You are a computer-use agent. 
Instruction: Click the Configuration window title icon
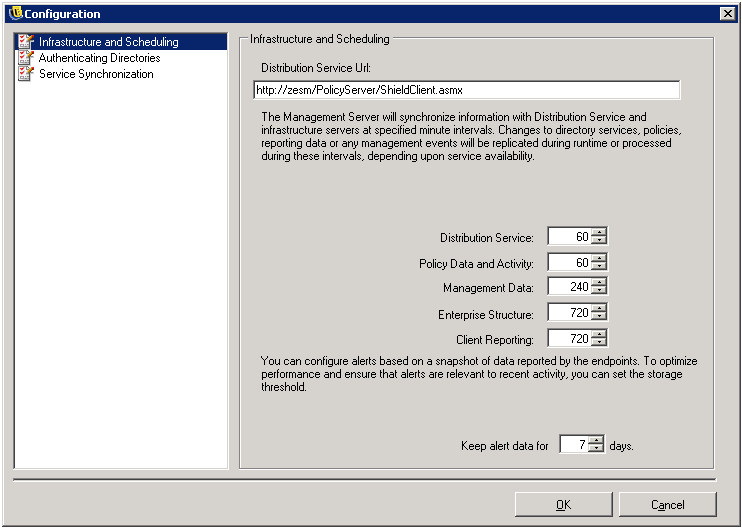(x=16, y=14)
